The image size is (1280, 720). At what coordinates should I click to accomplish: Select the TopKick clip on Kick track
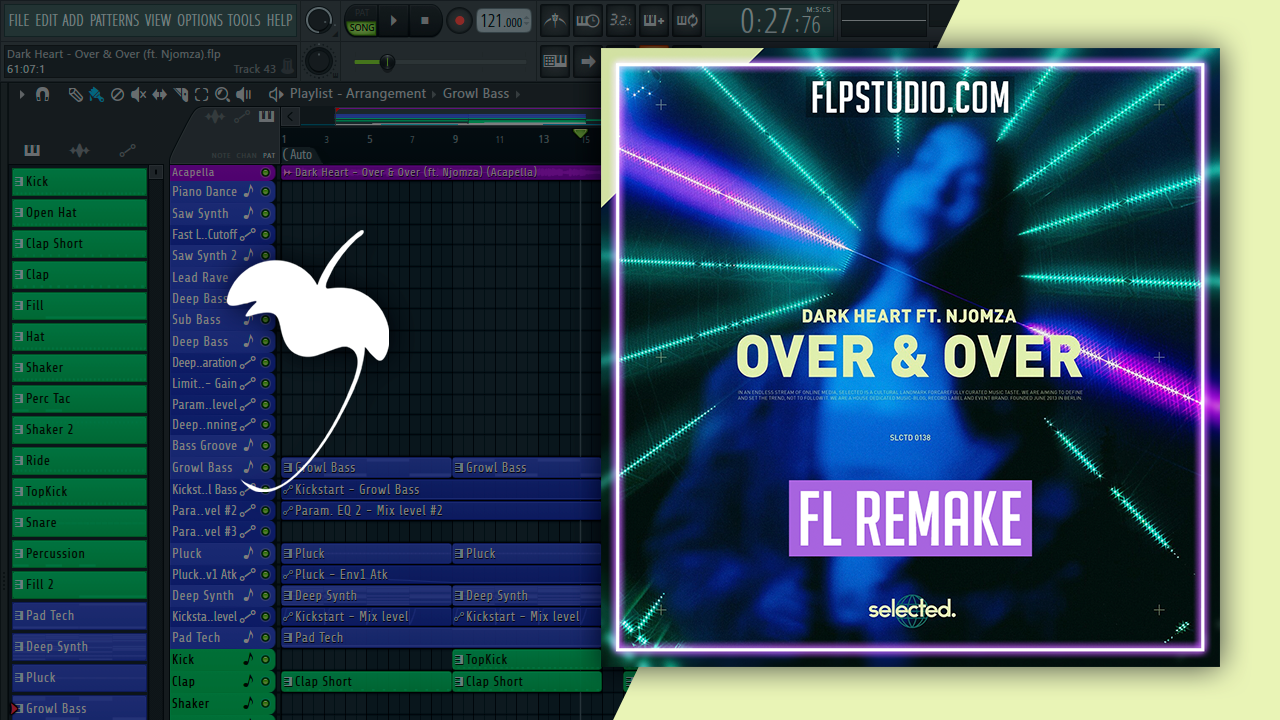(x=527, y=660)
